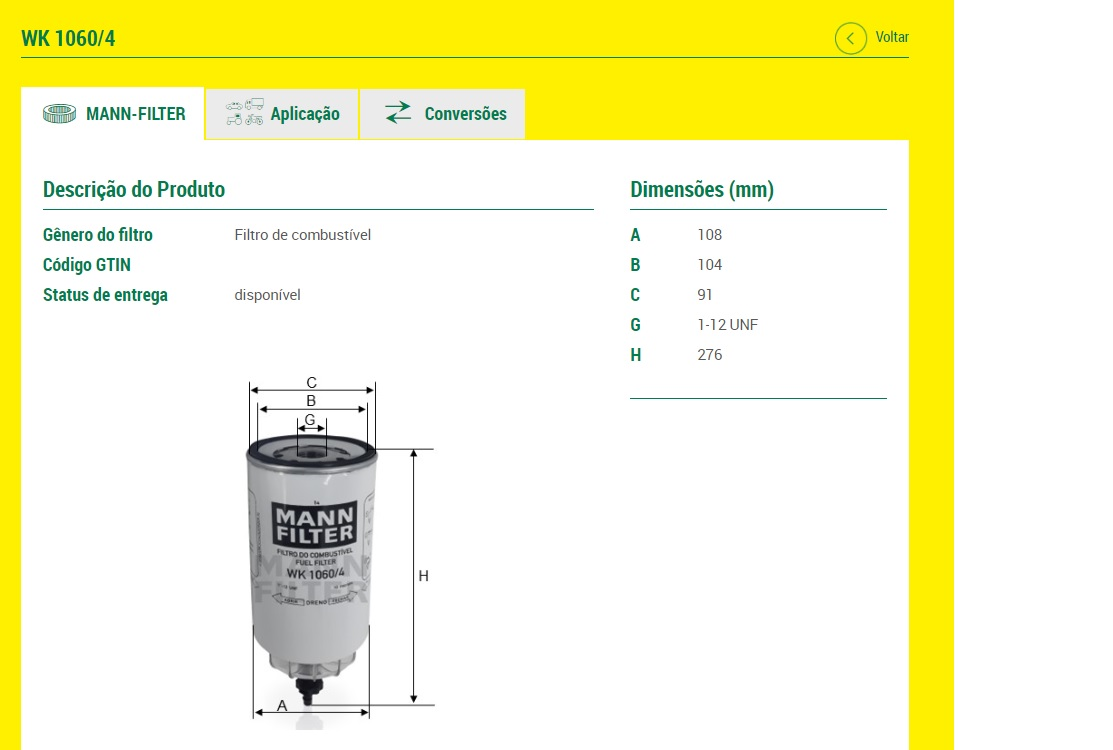Click the C dimension label above the filter
This screenshot has height=750, width=1113.
[x=312, y=382]
